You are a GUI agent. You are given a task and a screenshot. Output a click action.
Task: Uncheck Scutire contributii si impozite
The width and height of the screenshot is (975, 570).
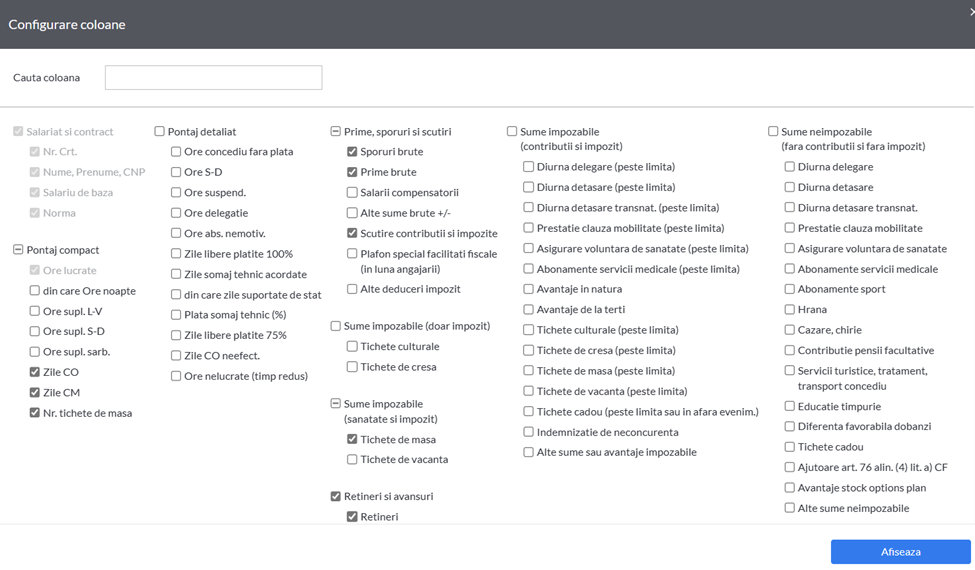pos(353,233)
